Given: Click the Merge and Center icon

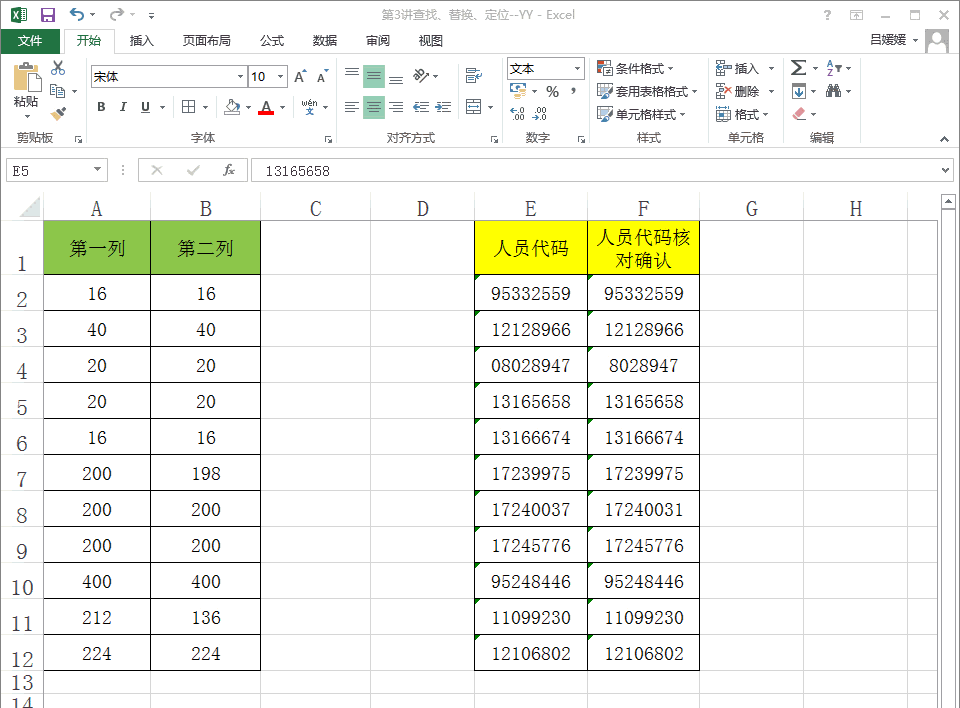Looking at the screenshot, I should (473, 107).
